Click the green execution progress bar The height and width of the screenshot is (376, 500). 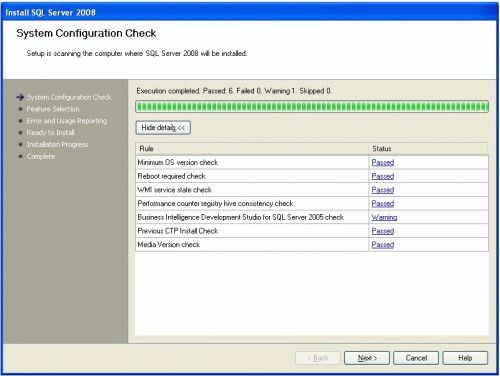pos(312,107)
